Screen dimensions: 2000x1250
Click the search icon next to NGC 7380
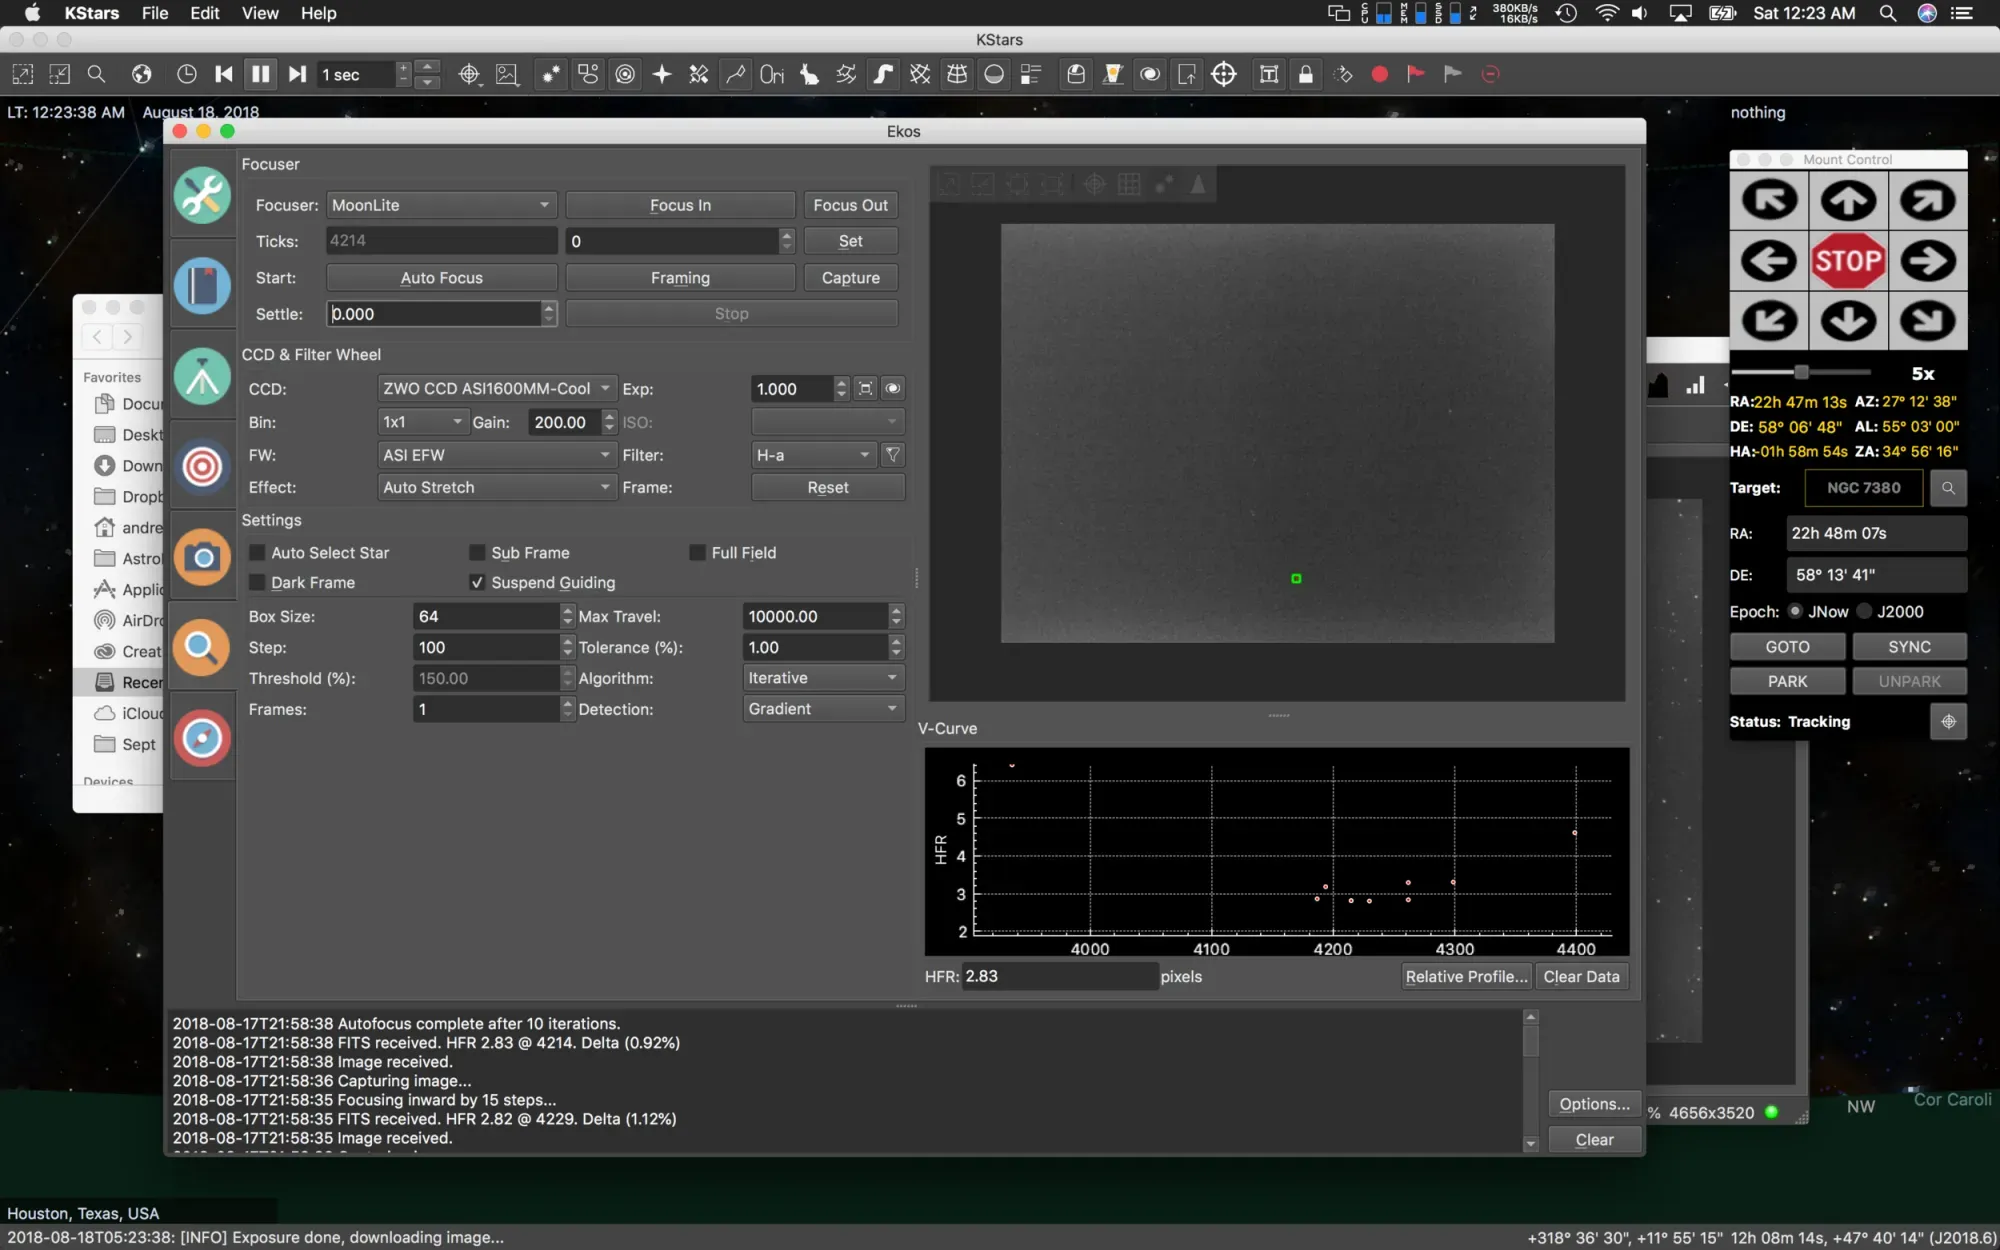pyautogui.click(x=1948, y=488)
